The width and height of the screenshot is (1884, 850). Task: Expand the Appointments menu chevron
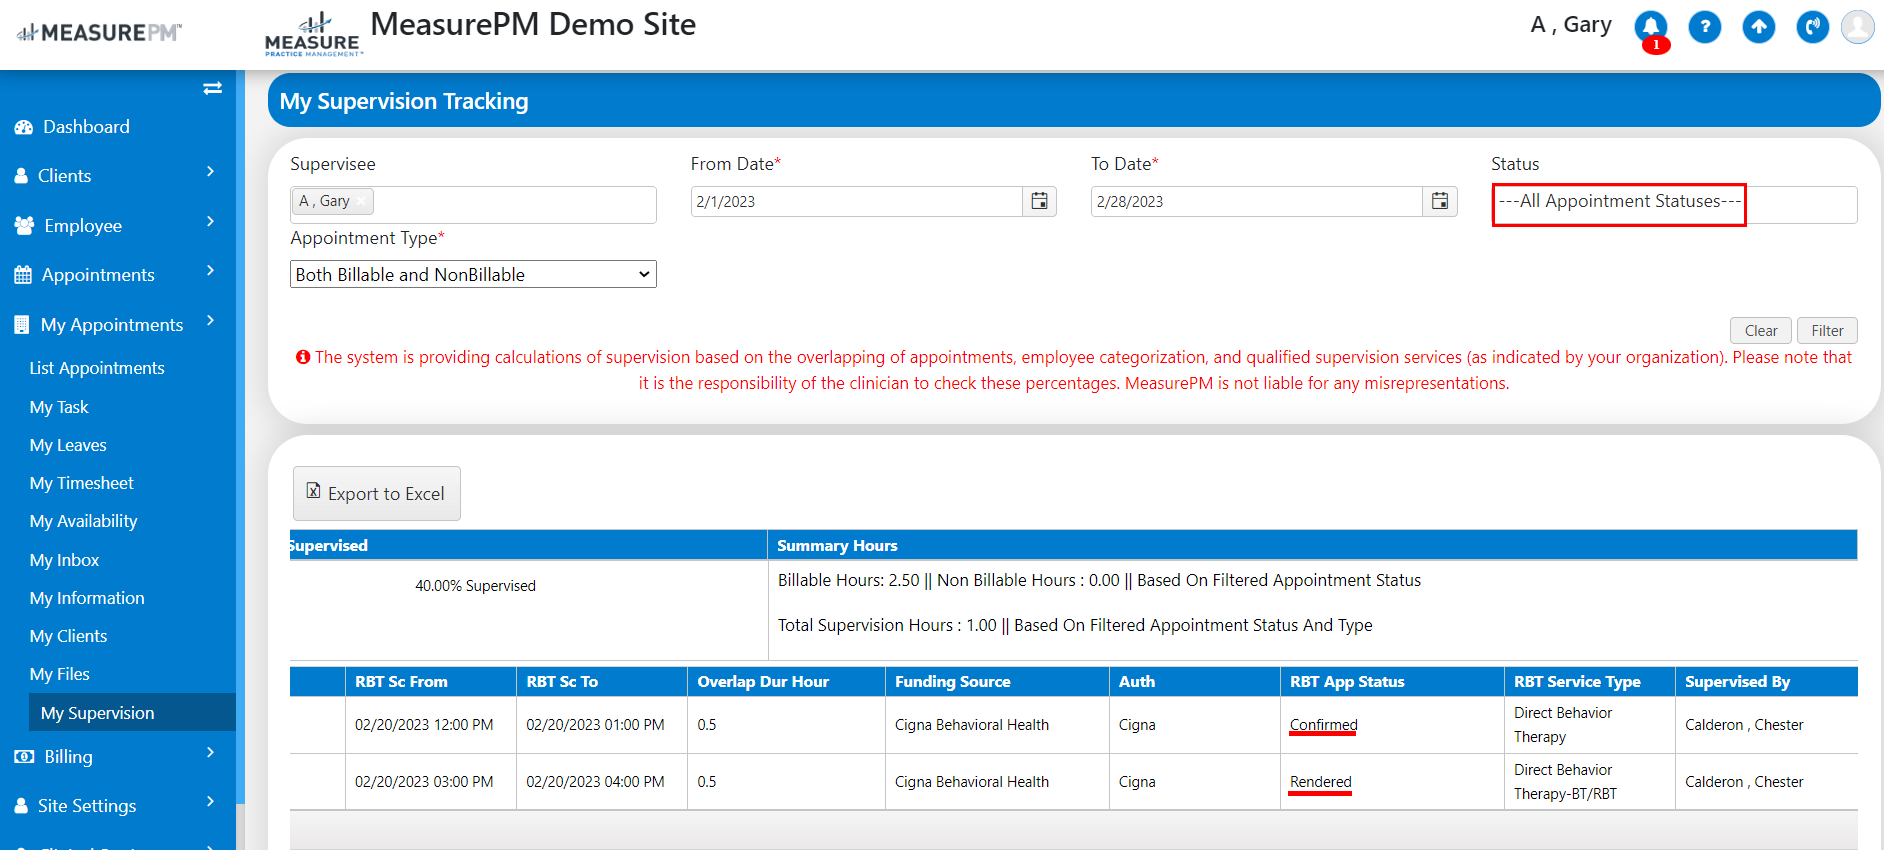tap(210, 271)
